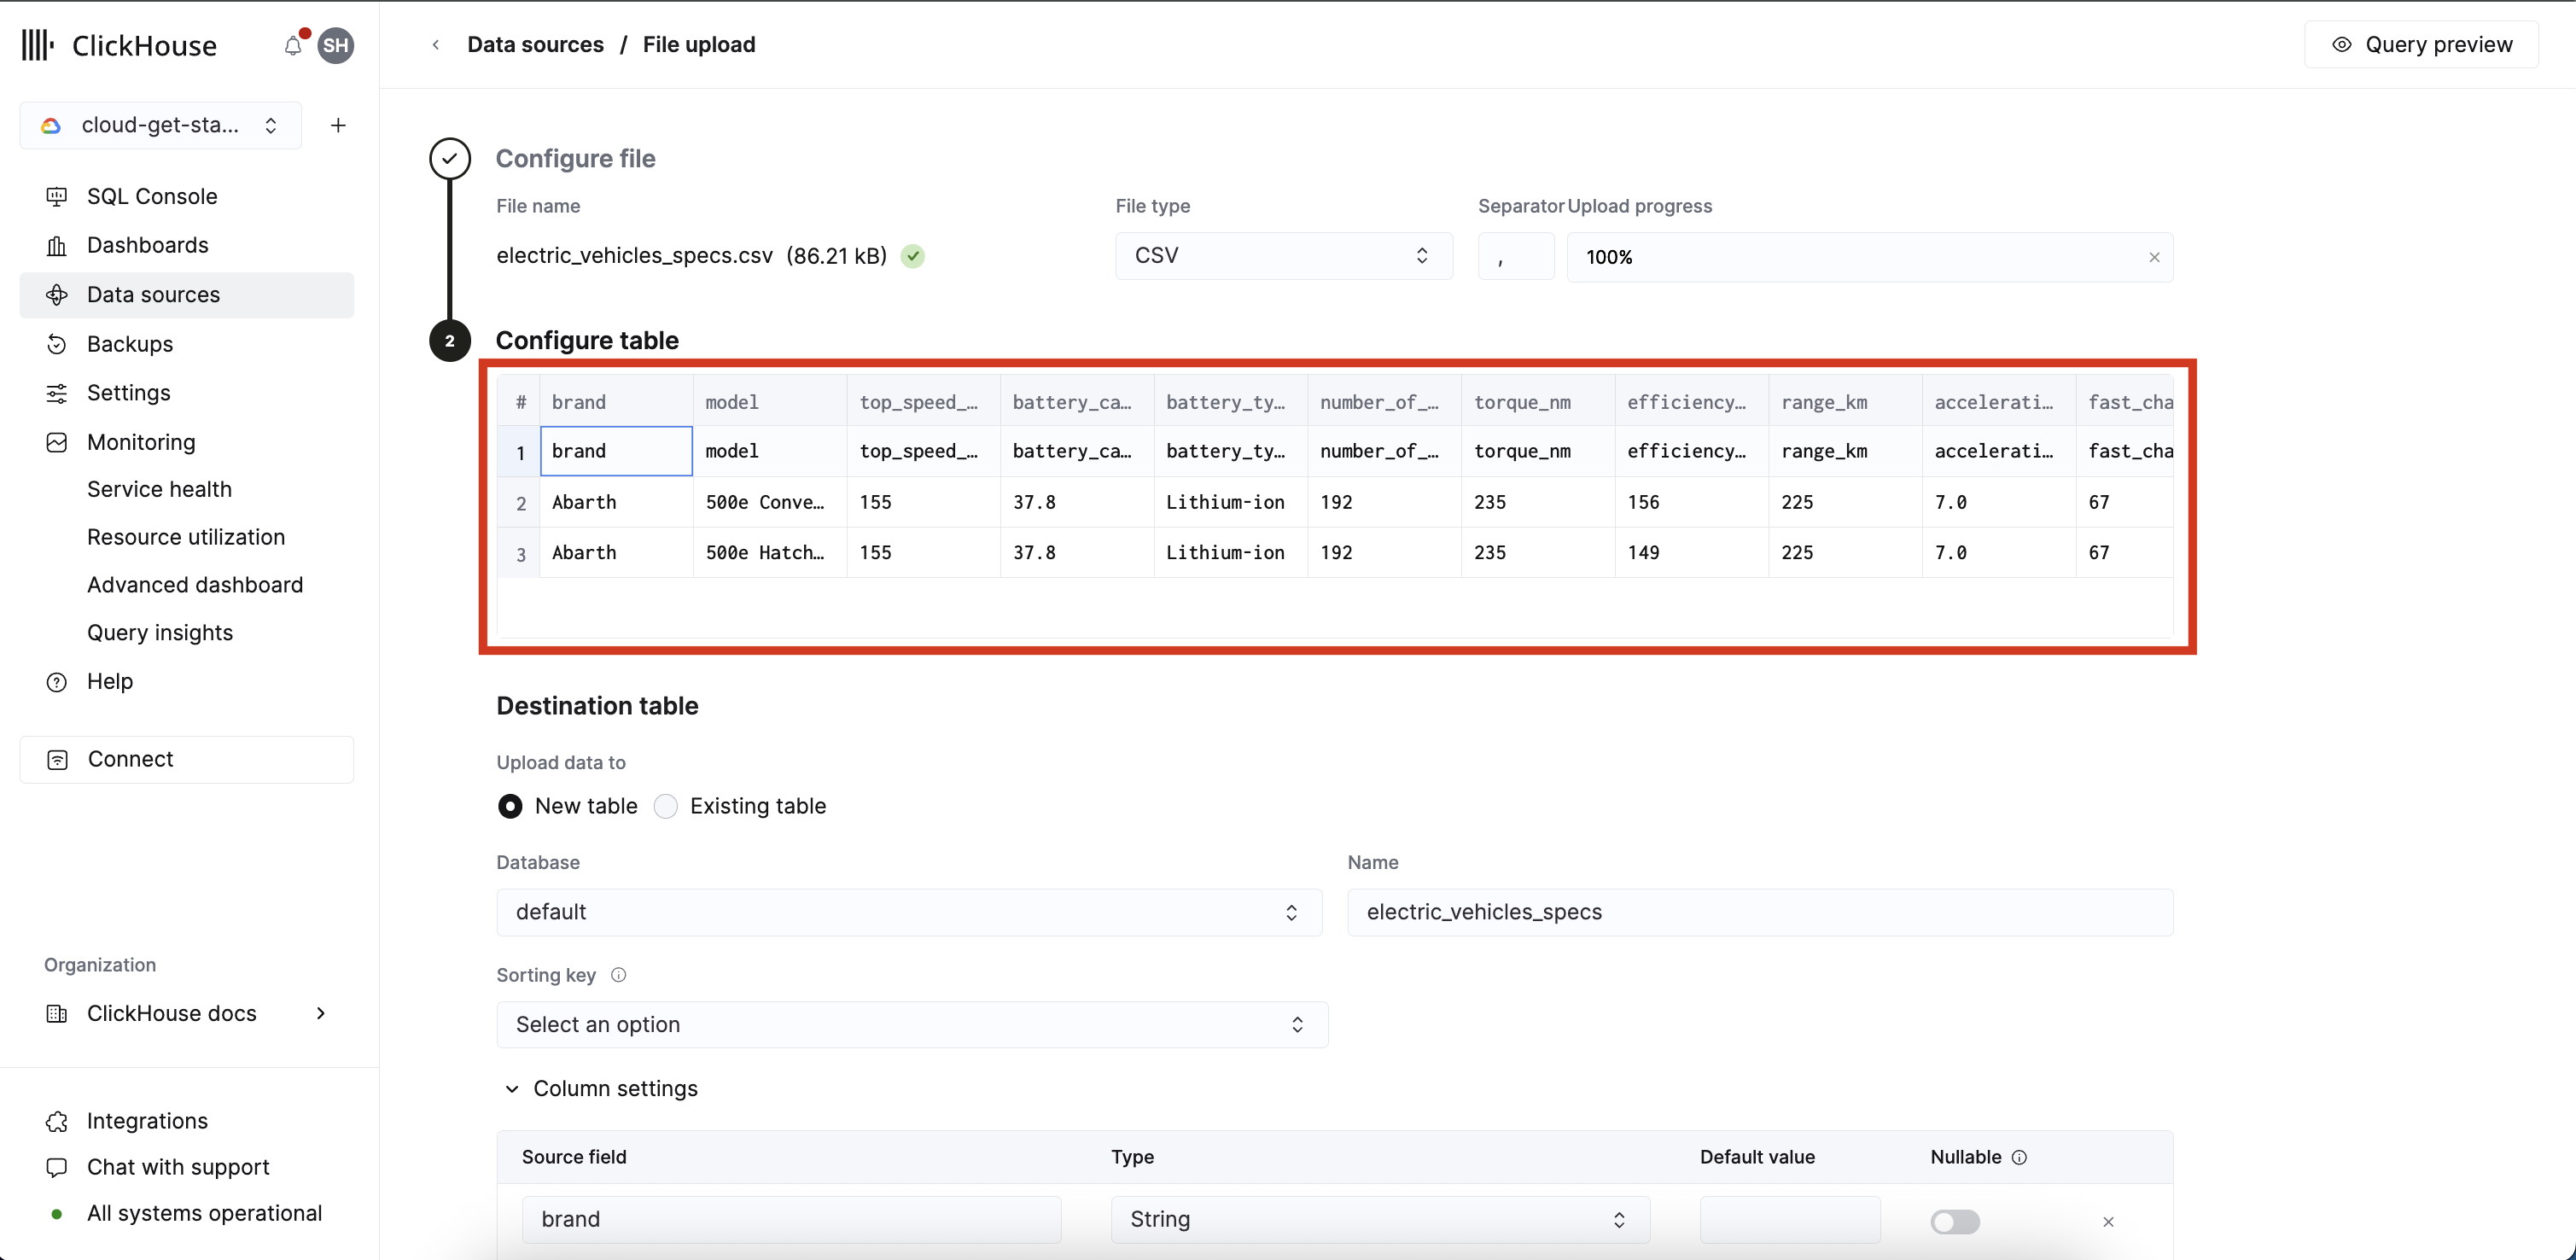Collapse the Column settings section

(512, 1088)
